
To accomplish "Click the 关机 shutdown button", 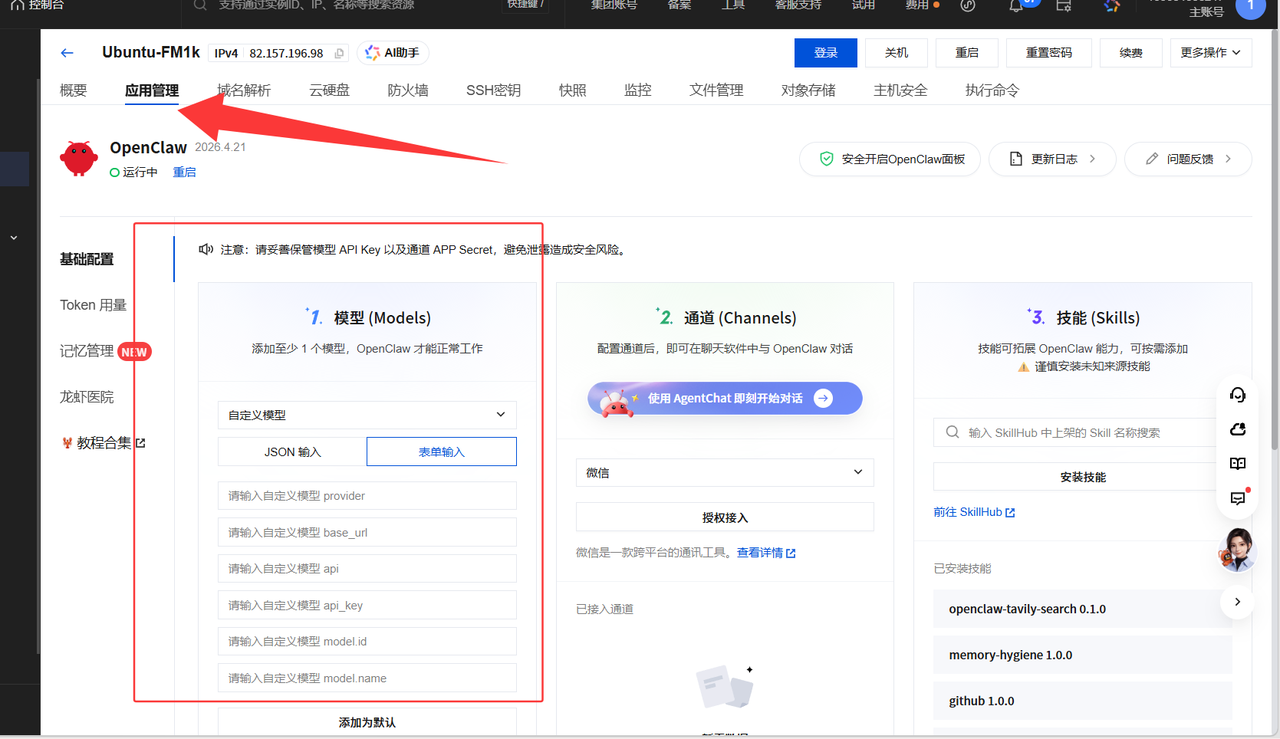I will click(x=896, y=53).
